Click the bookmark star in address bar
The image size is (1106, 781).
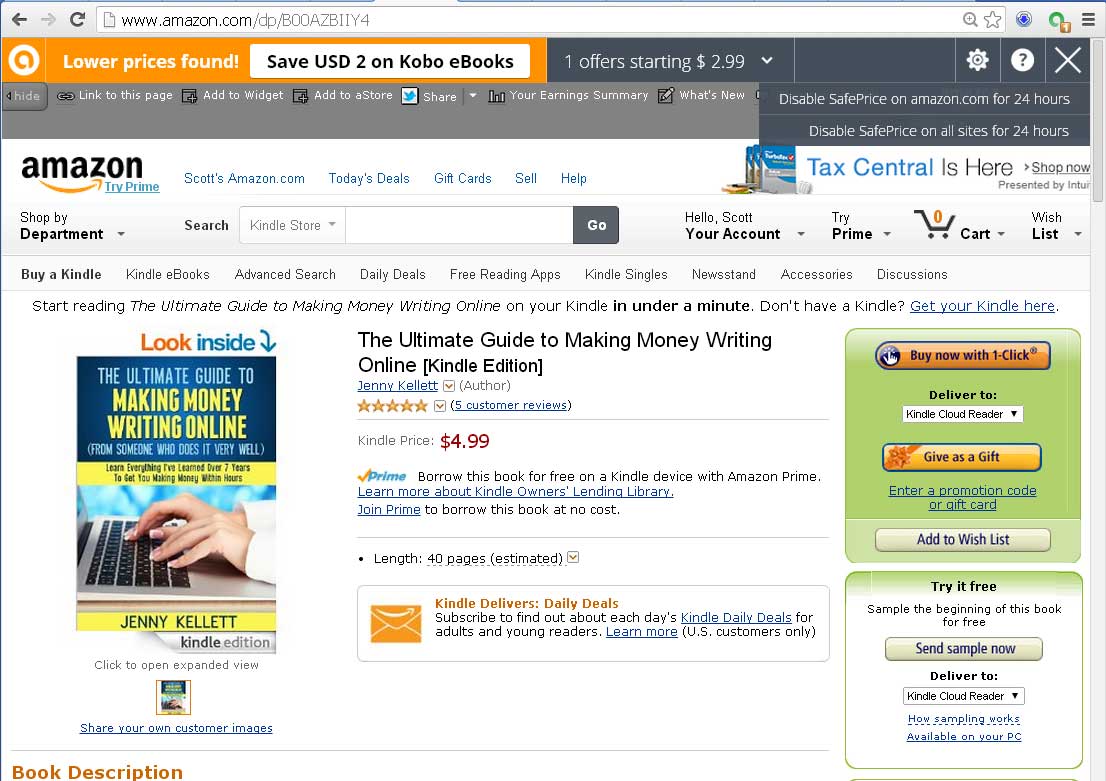[x=992, y=20]
